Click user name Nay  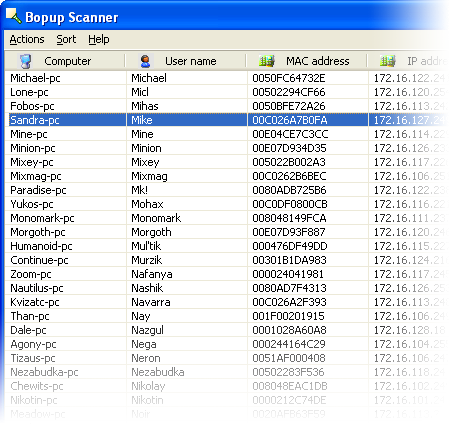tap(141, 316)
